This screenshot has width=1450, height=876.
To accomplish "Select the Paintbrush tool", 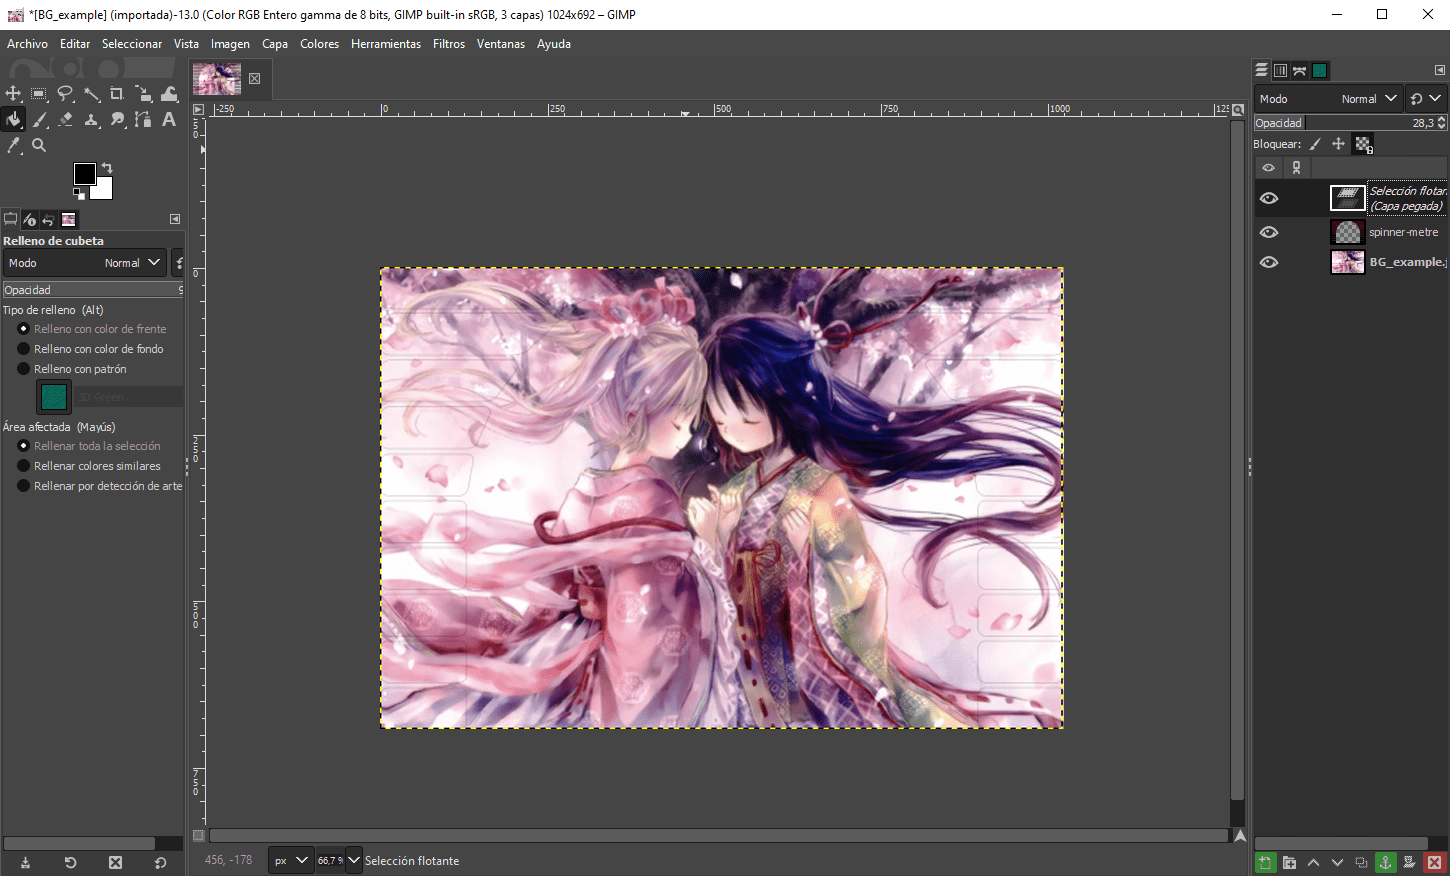I will click(x=39, y=120).
